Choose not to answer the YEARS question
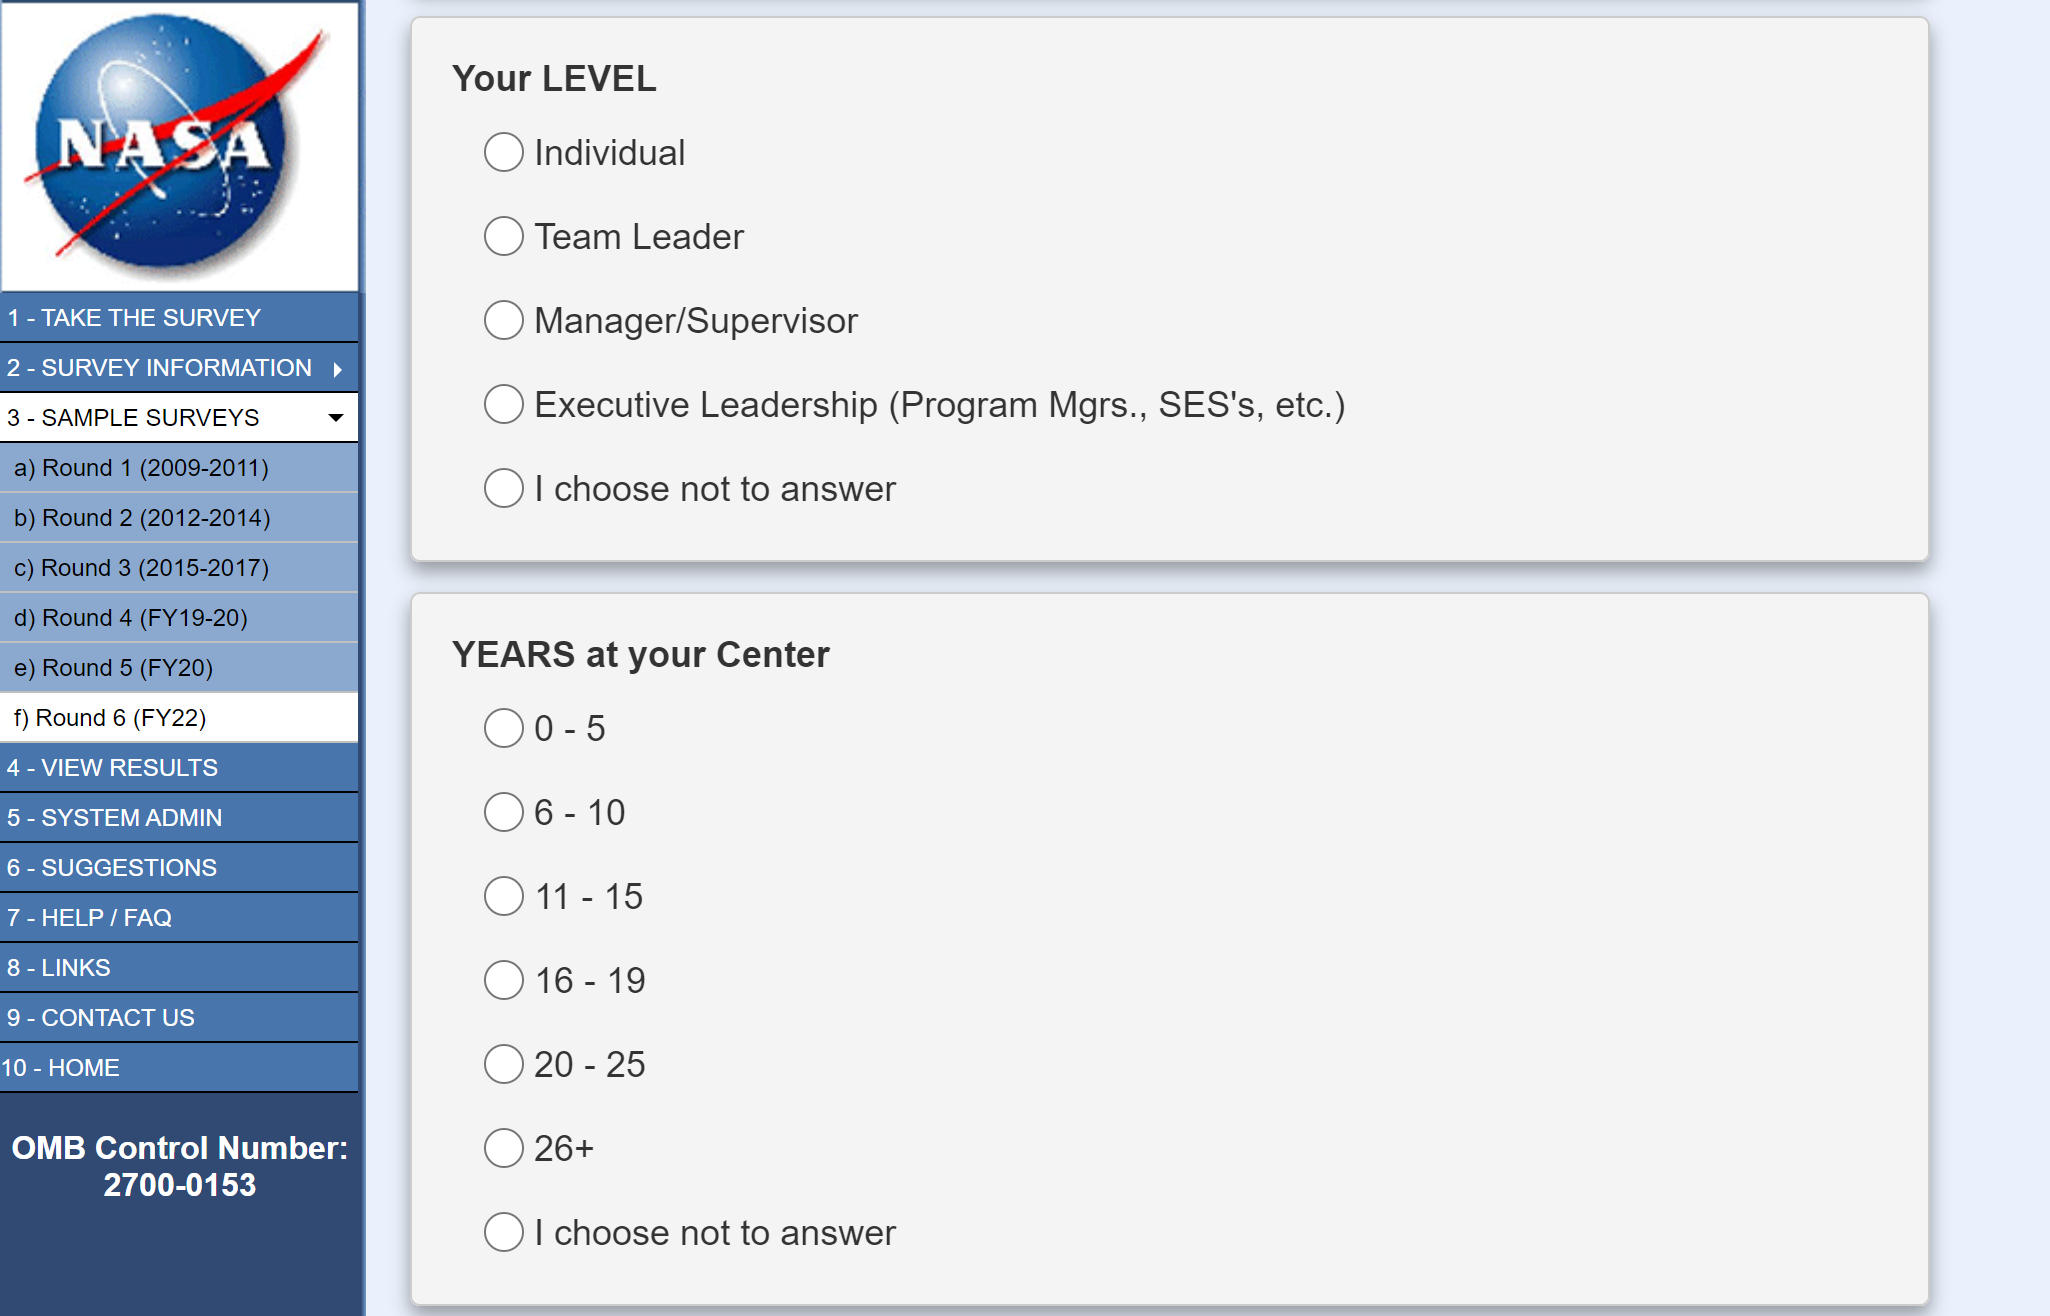 click(x=504, y=1233)
